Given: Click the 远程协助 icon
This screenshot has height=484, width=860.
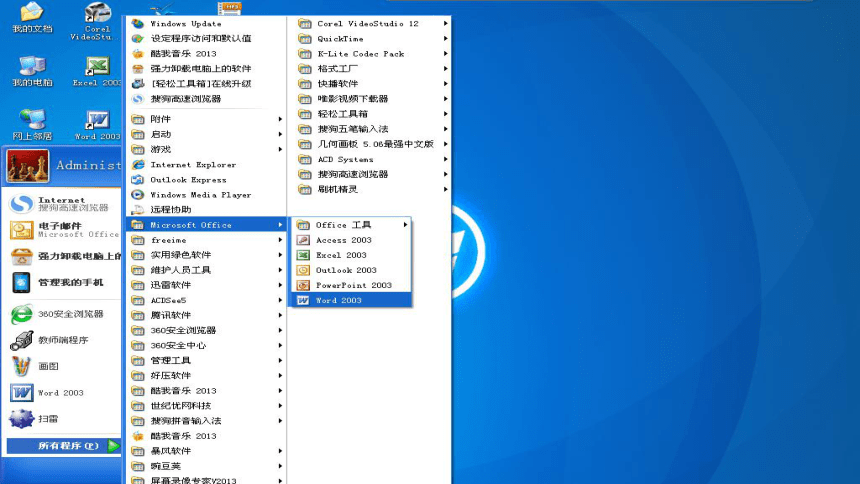Looking at the screenshot, I should coord(138,210).
